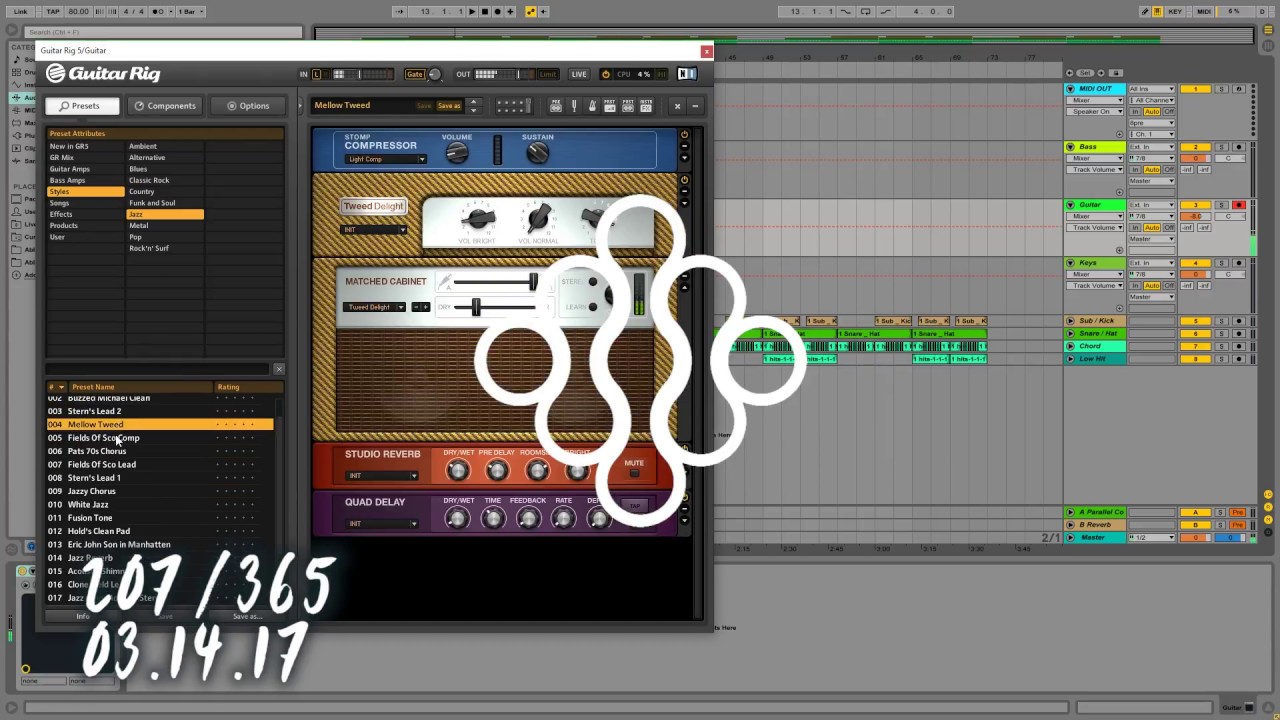Image resolution: width=1280 pixels, height=720 pixels.
Task: Open the Bass Track Volume dropdown
Action: coord(1095,170)
